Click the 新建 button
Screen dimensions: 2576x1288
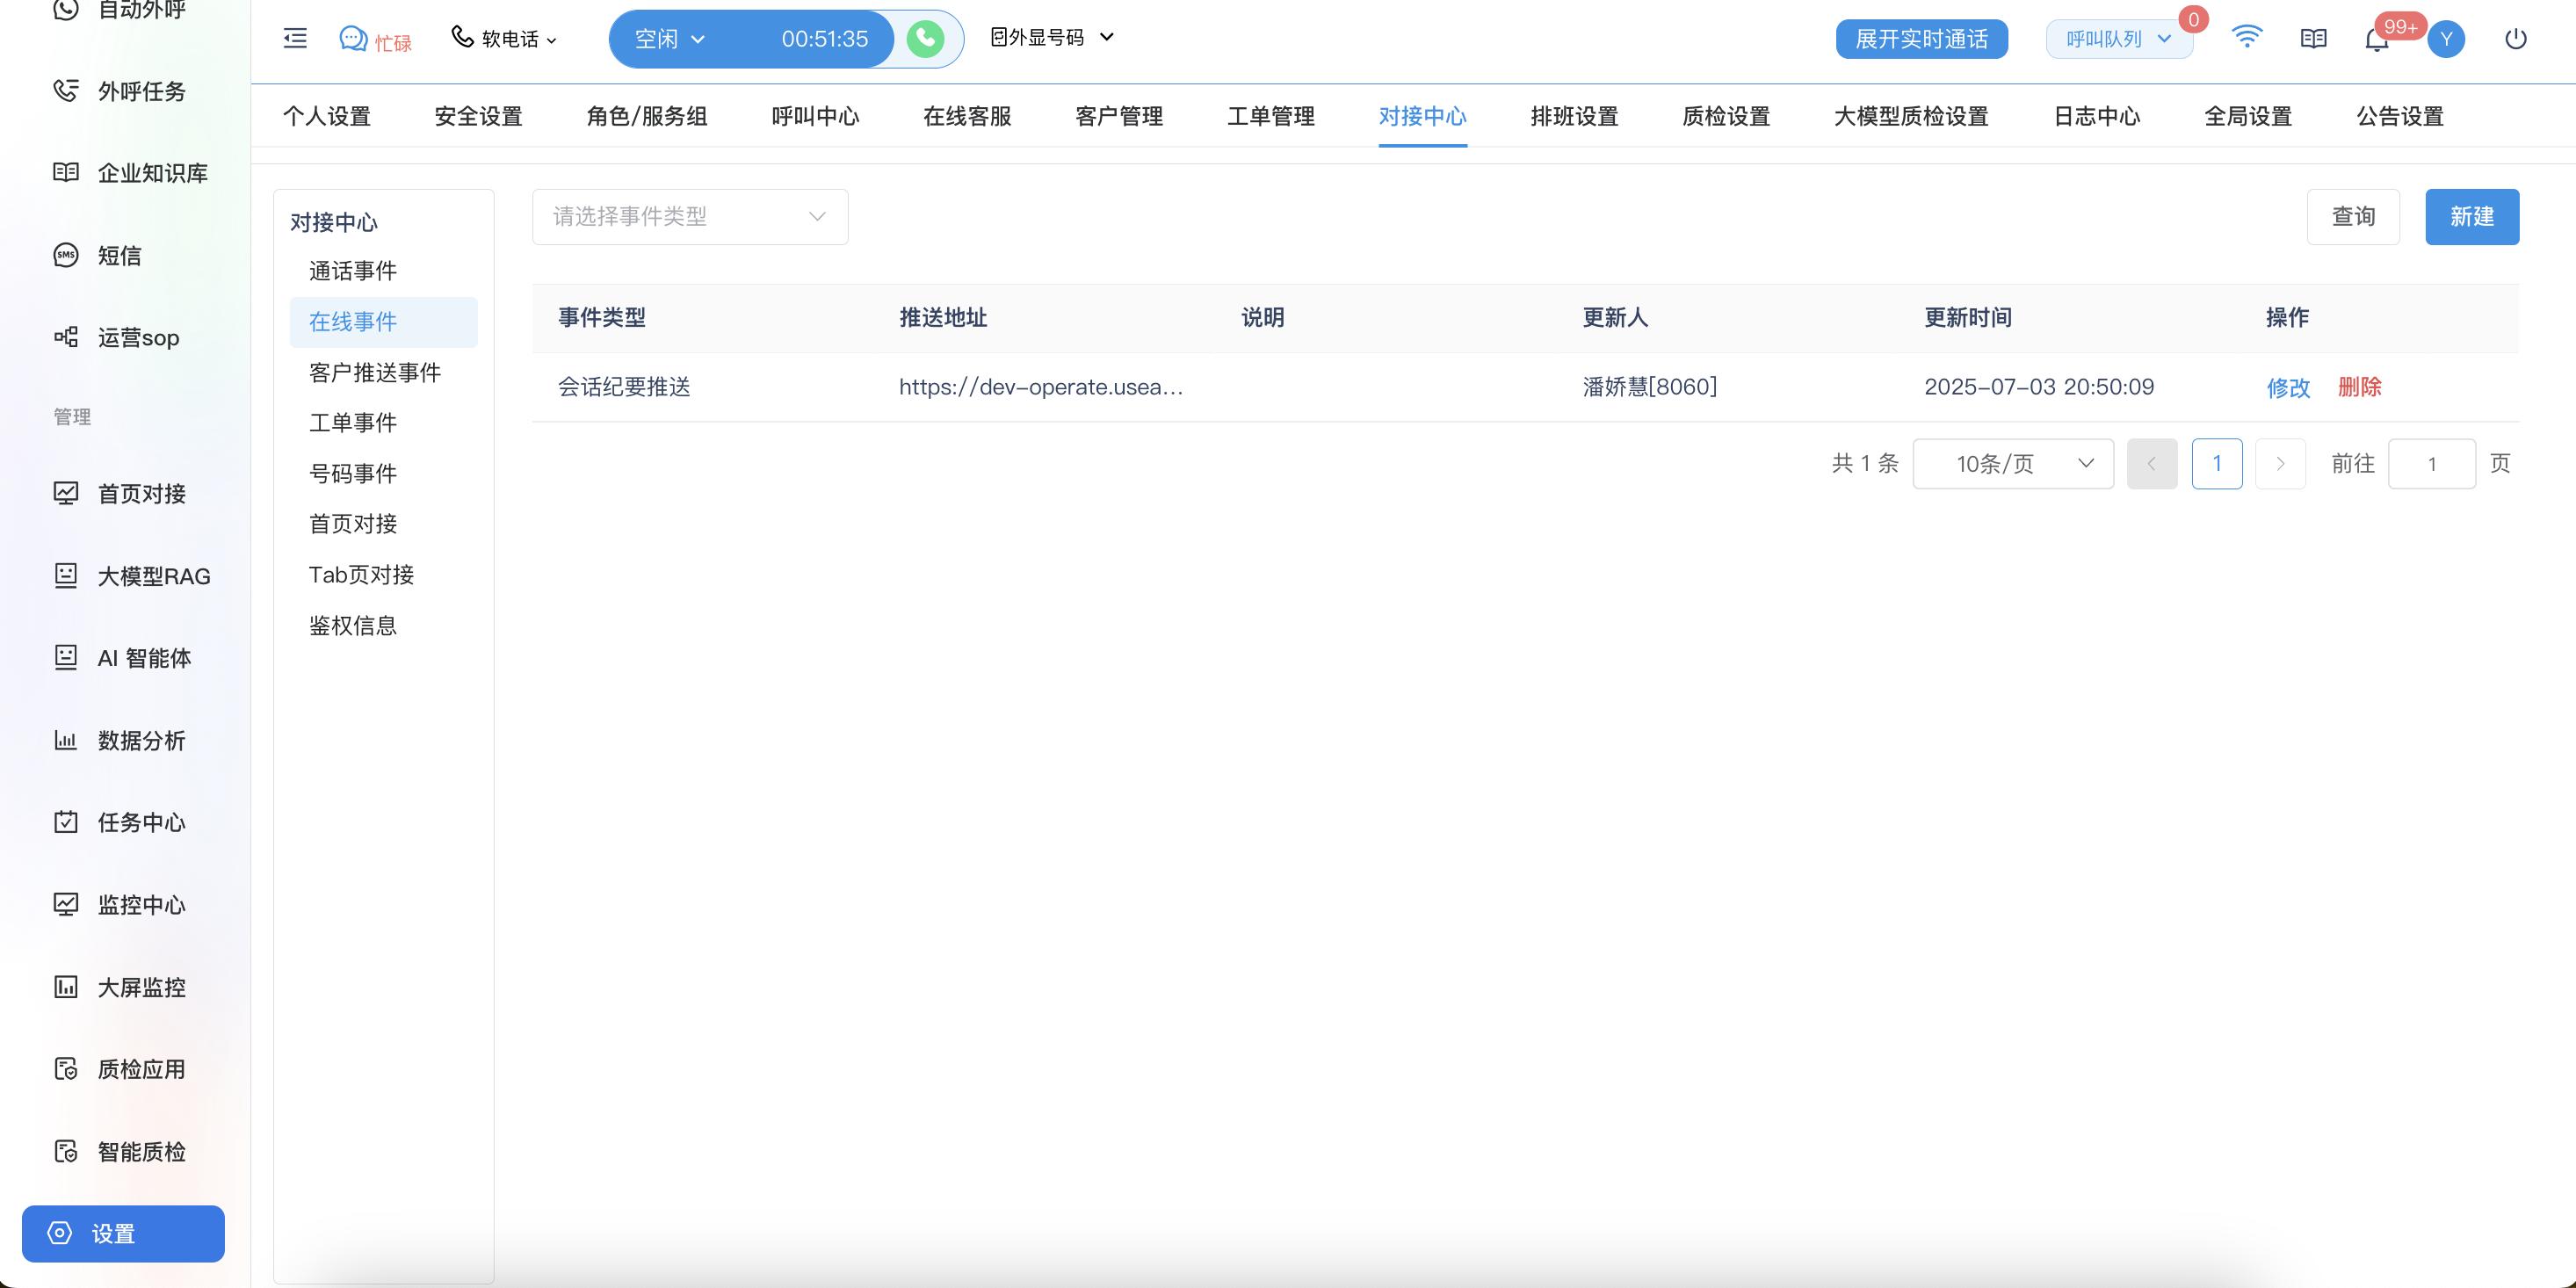[2472, 216]
